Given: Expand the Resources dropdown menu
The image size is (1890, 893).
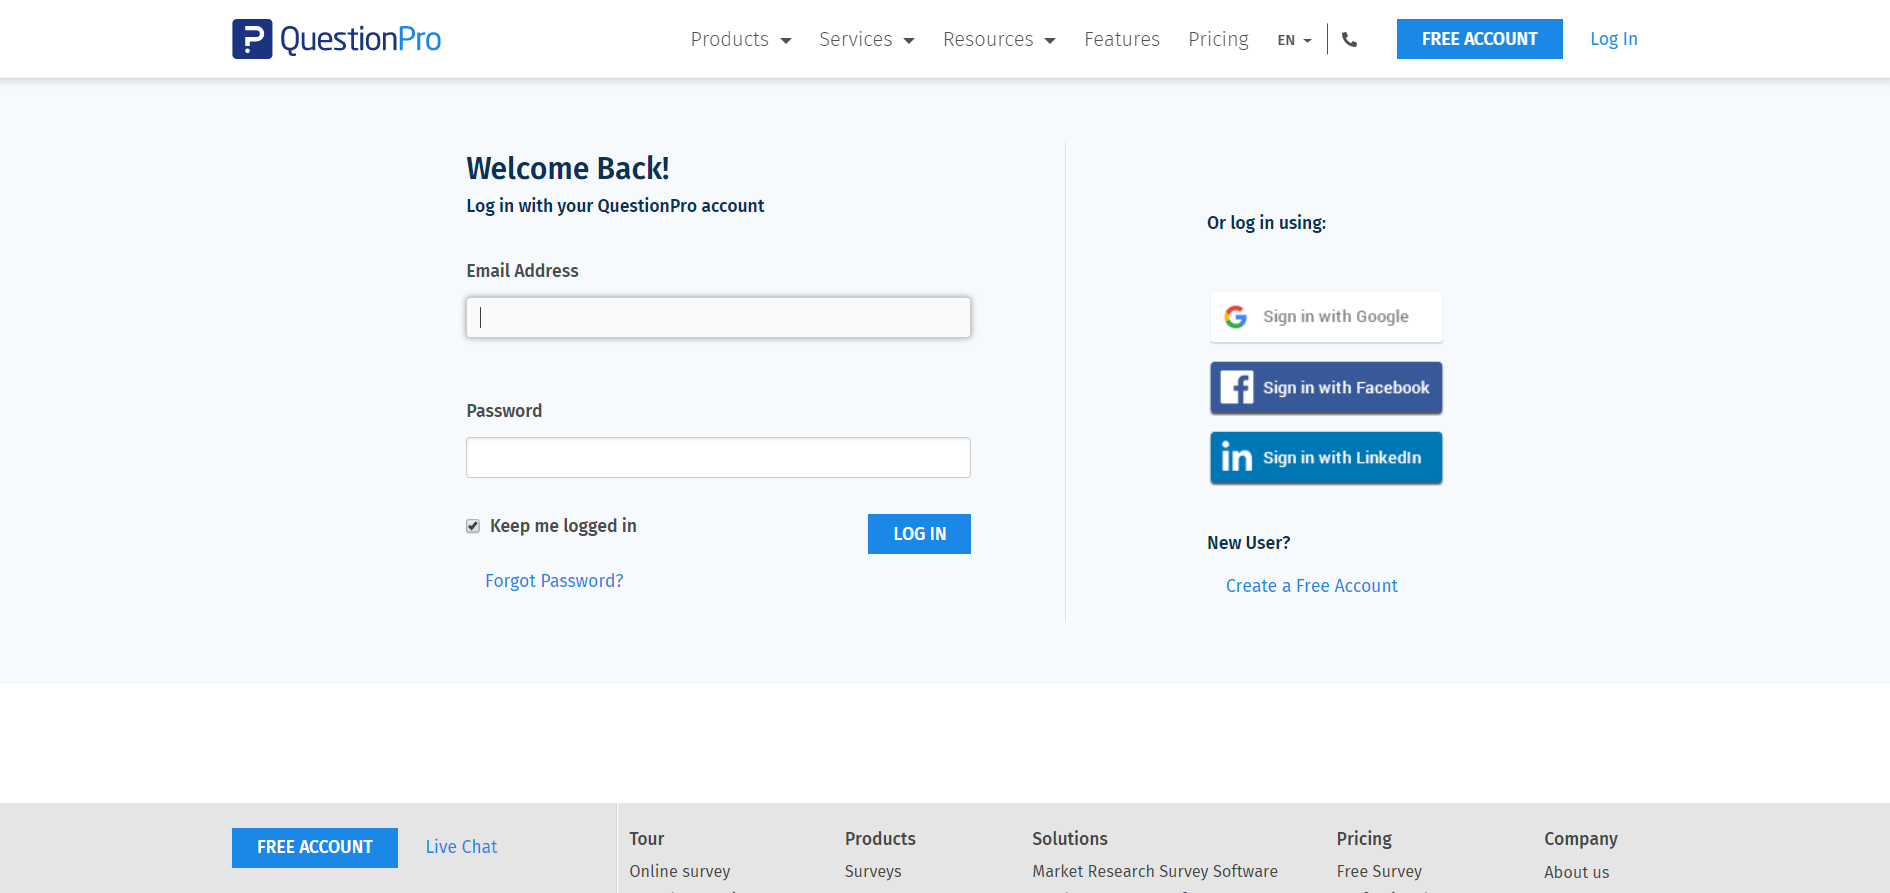Looking at the screenshot, I should [999, 39].
